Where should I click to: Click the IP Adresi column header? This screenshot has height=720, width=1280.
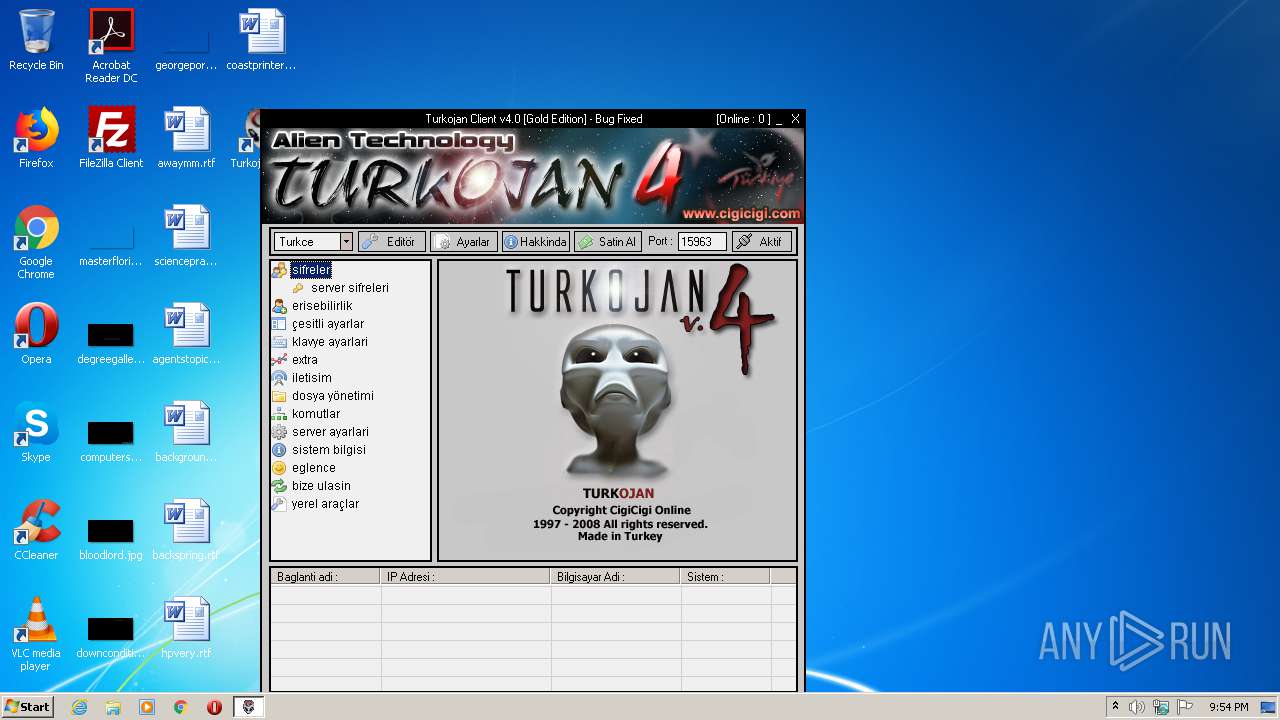coord(465,577)
